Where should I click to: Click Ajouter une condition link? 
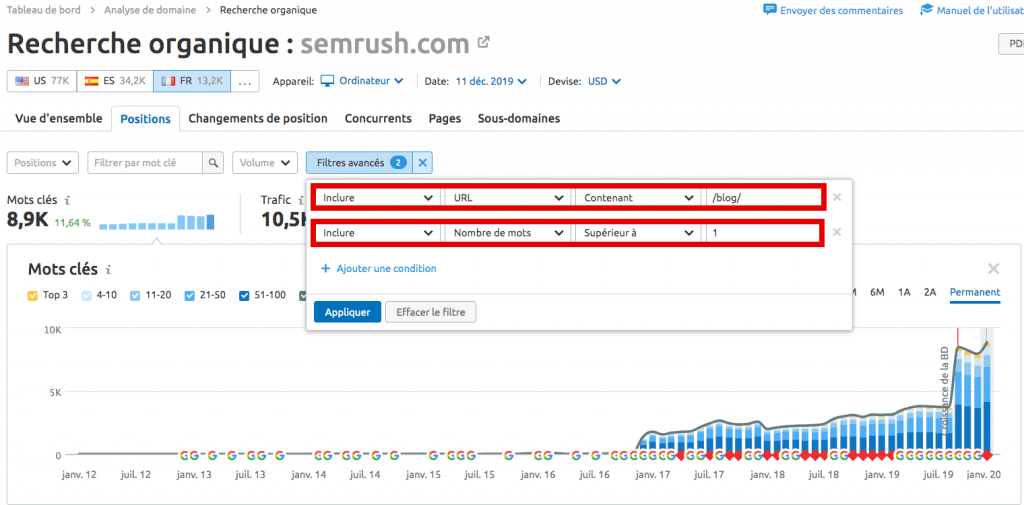pos(387,269)
